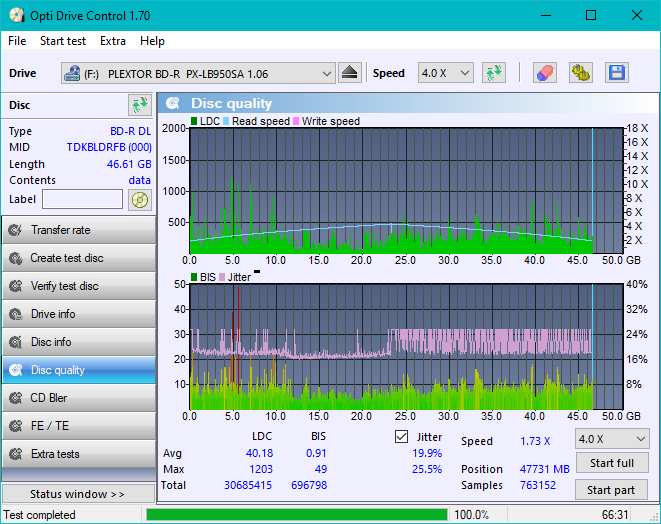Toggle the Jitter checkbox
This screenshot has height=524, width=661.
[x=401, y=437]
